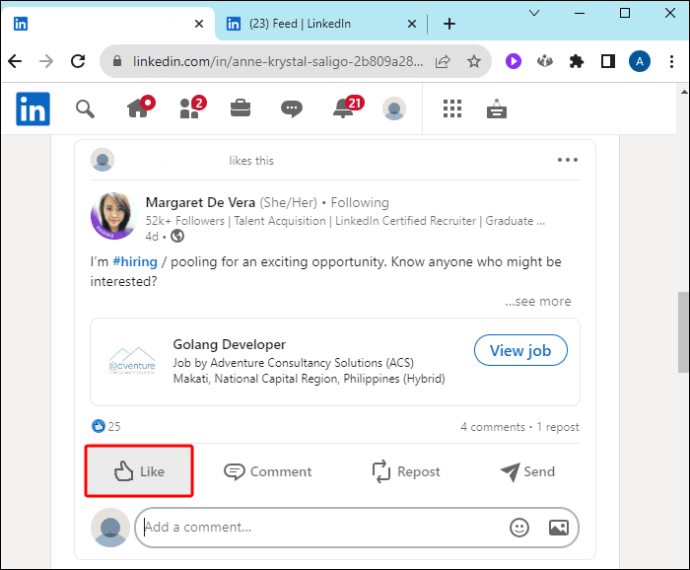Go to LinkedIn Home icon

(x=141, y=107)
